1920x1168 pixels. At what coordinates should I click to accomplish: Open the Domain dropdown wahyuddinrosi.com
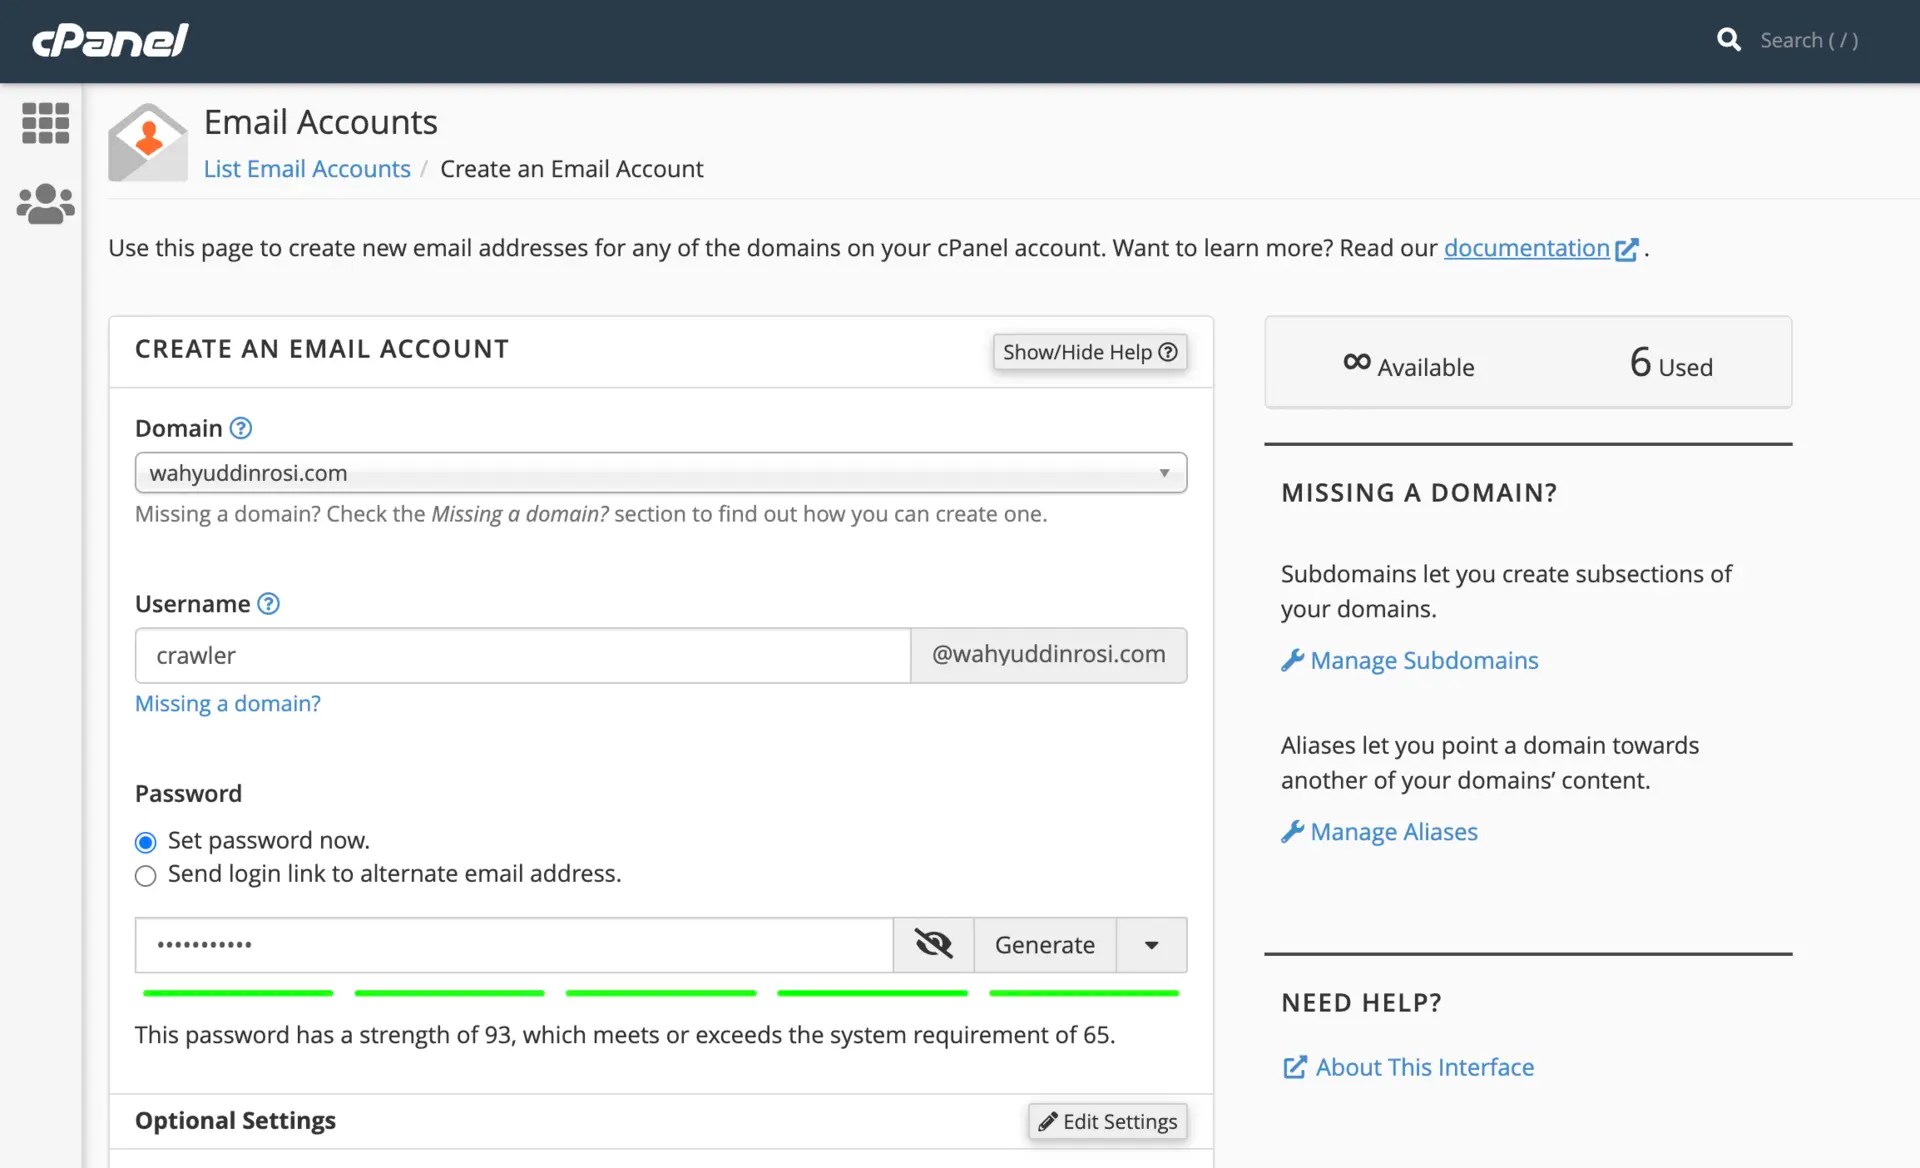click(x=660, y=473)
